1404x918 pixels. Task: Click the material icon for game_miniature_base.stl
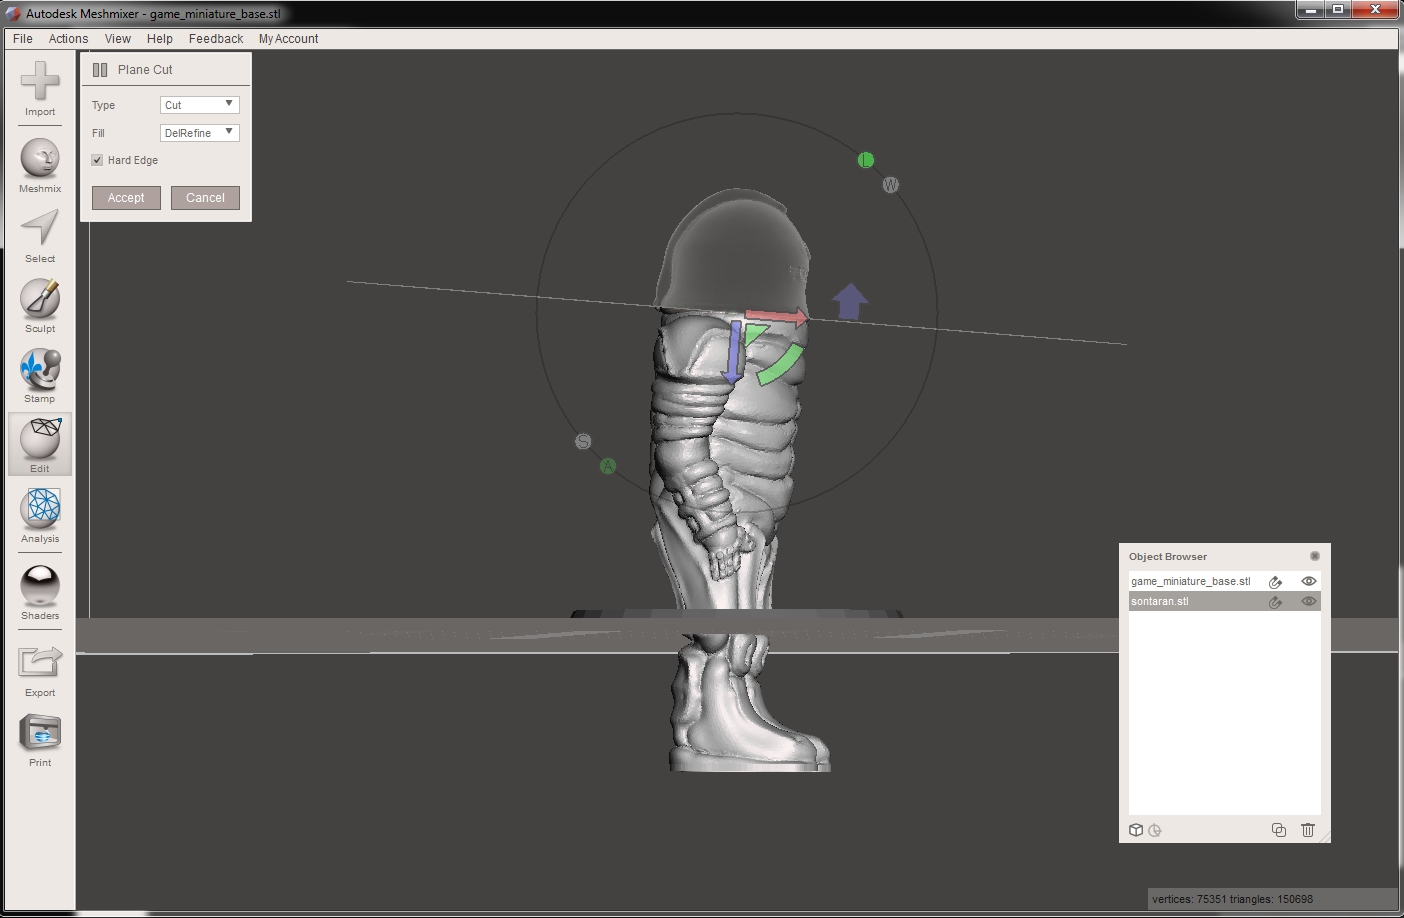(1275, 582)
